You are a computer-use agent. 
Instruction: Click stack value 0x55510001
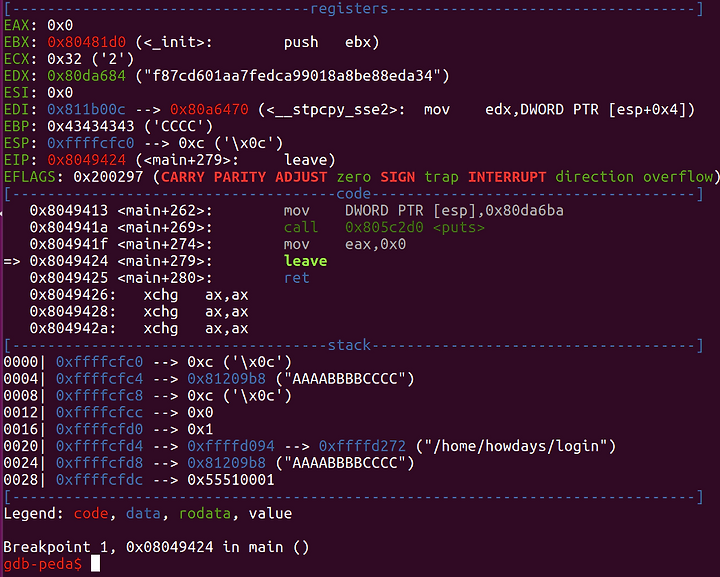click(231, 480)
